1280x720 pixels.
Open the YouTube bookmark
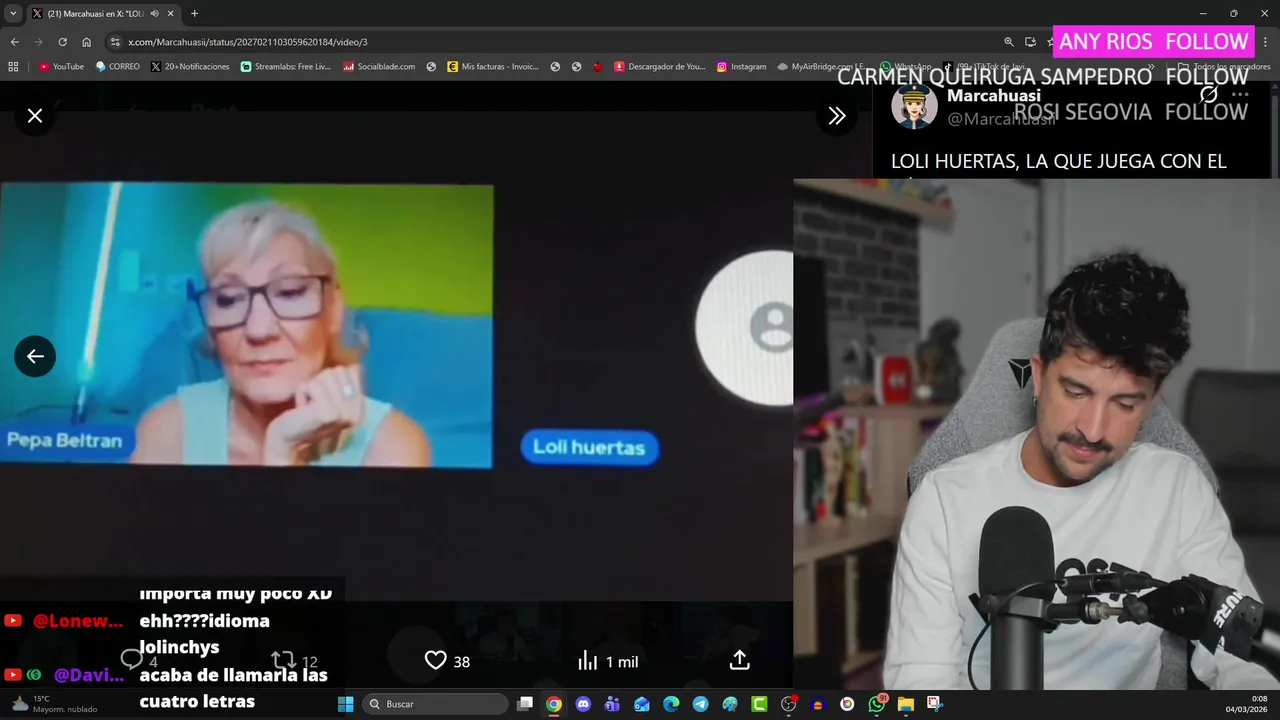pos(61,67)
